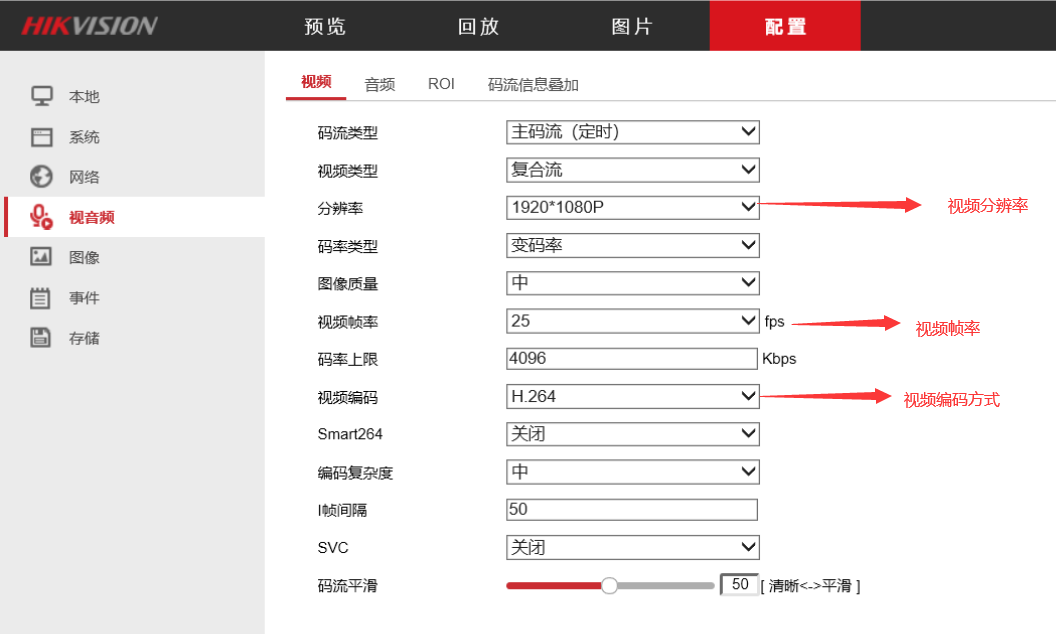Image resolution: width=1056 pixels, height=634 pixels.
Task: Click the Kbps unit text
Action: point(779,359)
